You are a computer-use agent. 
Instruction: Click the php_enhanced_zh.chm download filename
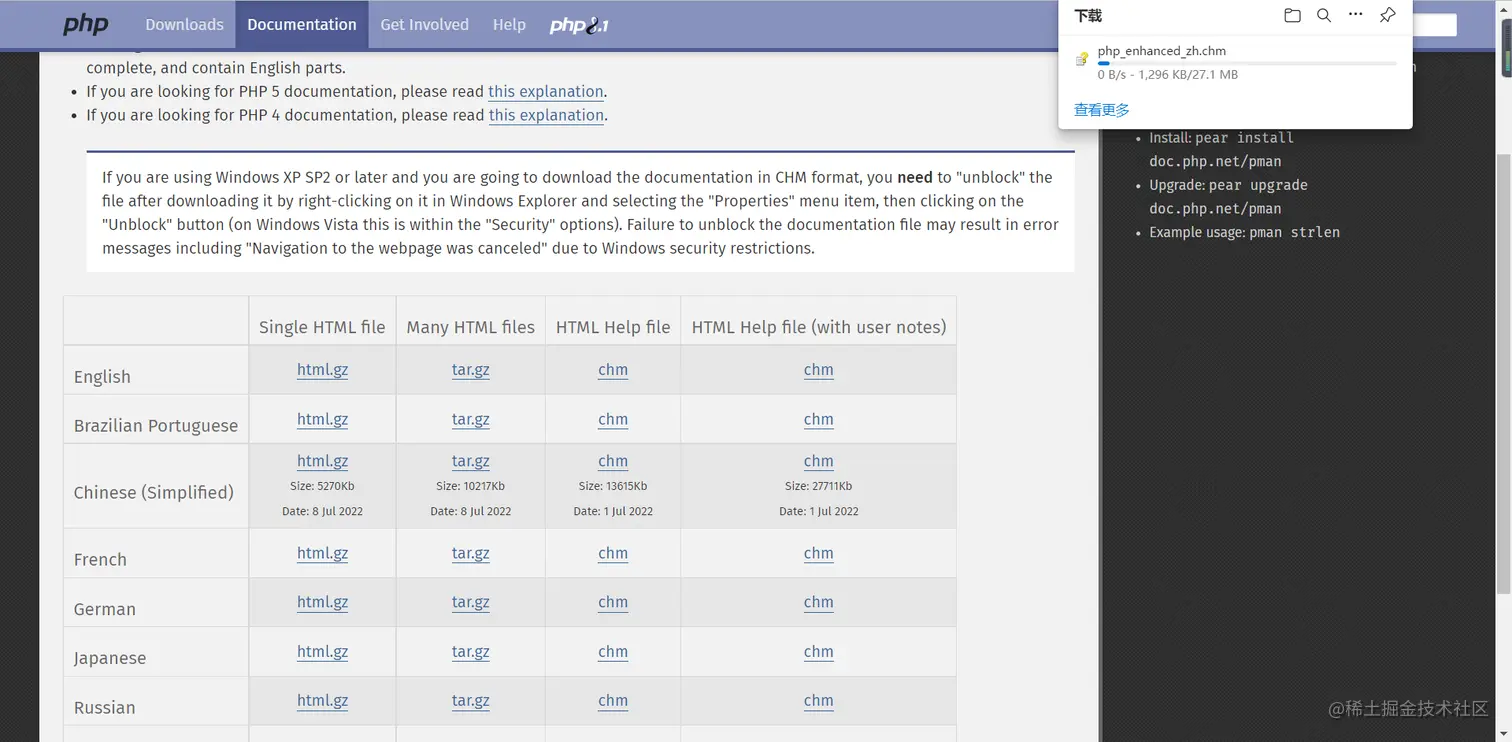1161,51
